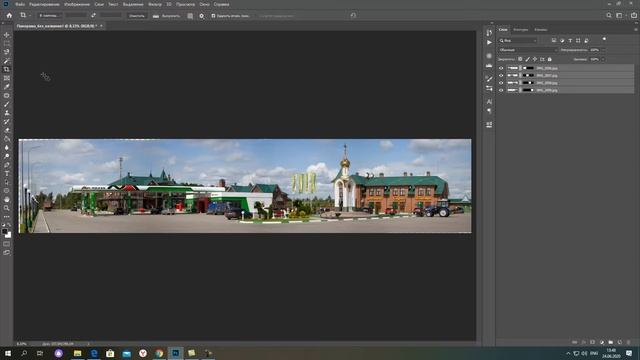Select the Blur tool
Image resolution: width=640 pixels, height=360 pixels.
7,147
